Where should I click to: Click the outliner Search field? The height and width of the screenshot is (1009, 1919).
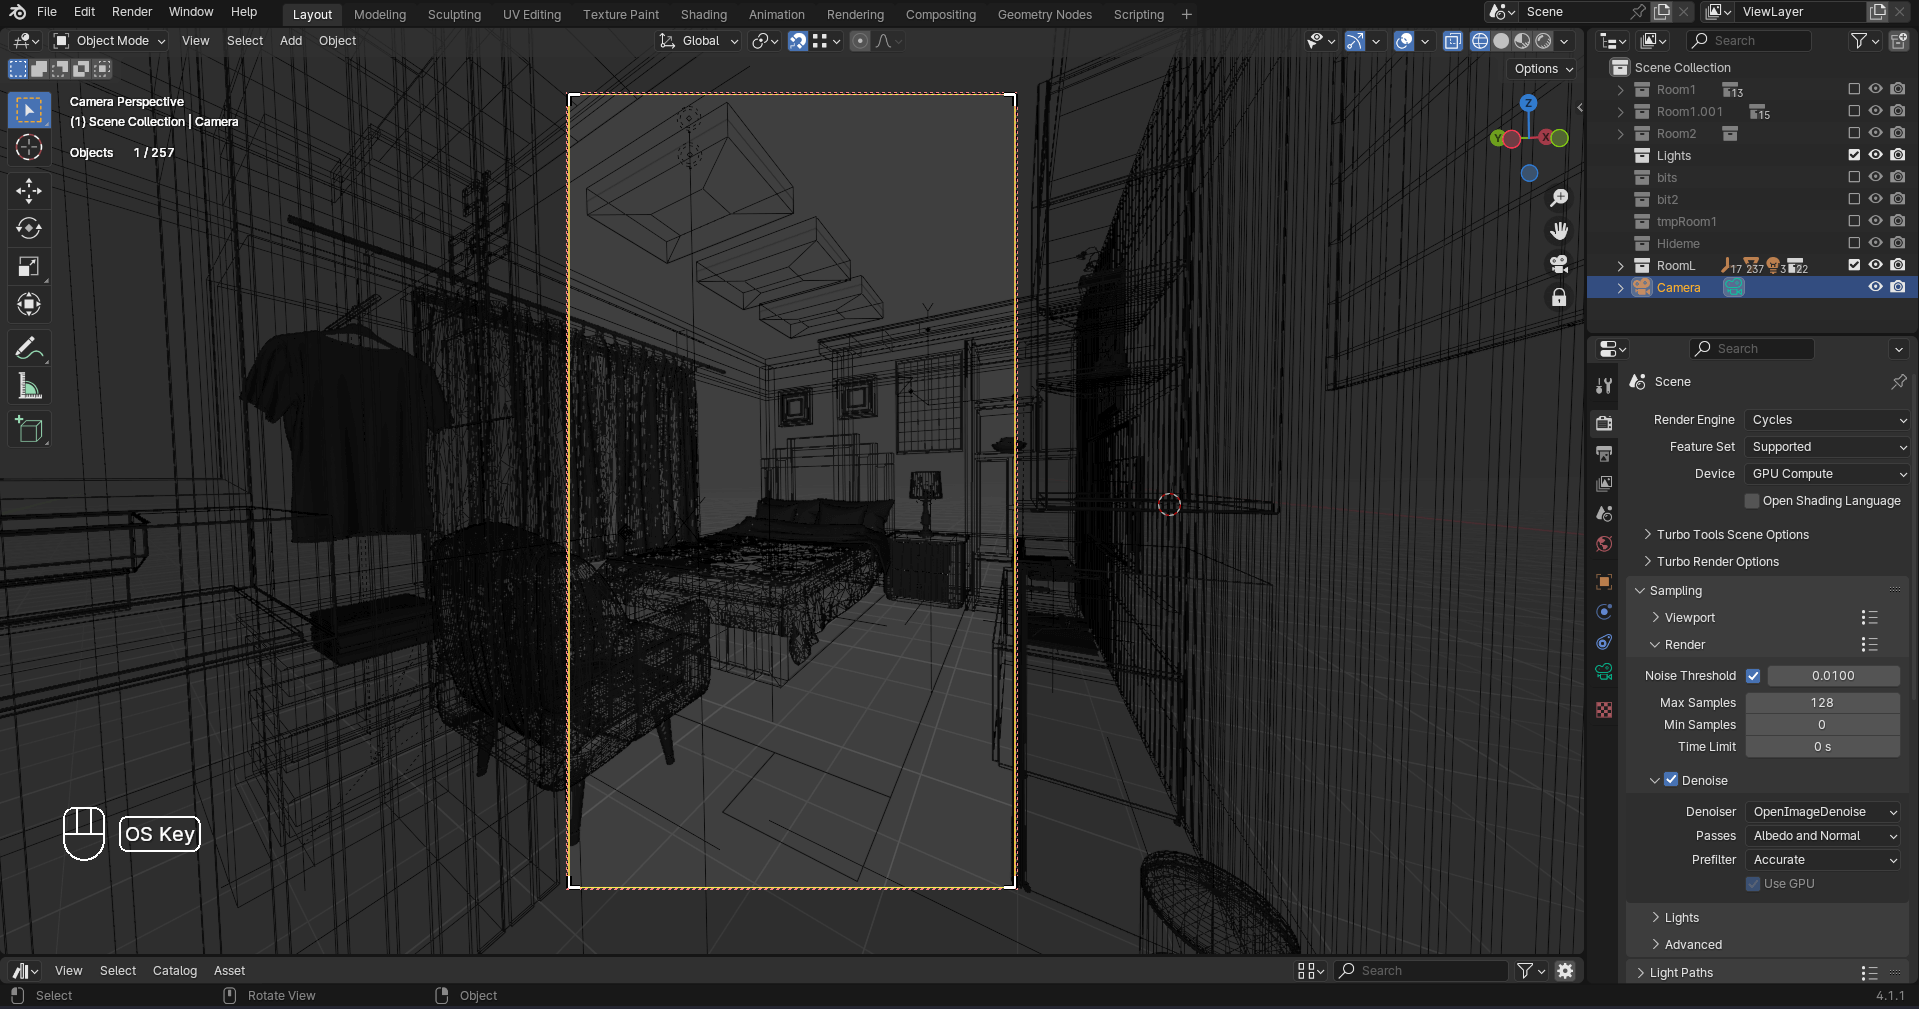[1750, 41]
